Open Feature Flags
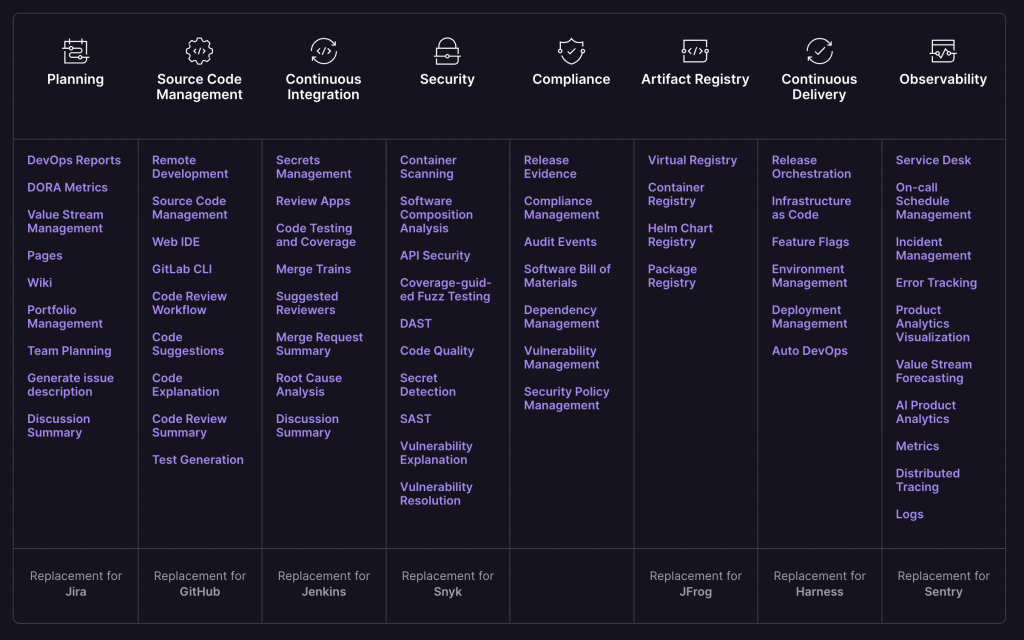The height and width of the screenshot is (640, 1024). tap(810, 242)
